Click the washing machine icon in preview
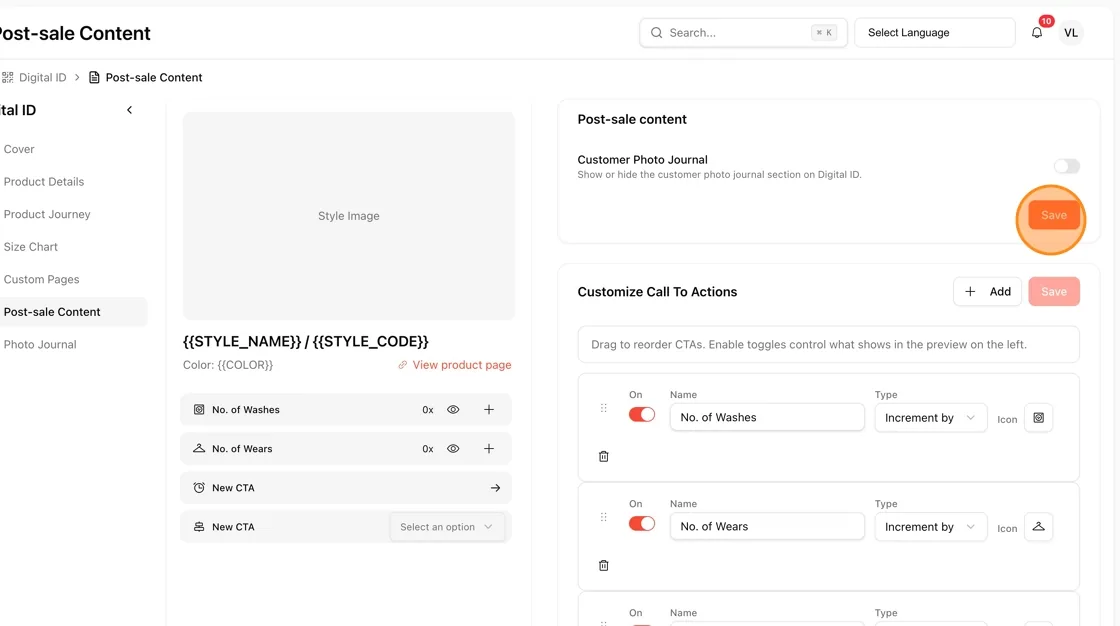 pos(199,409)
